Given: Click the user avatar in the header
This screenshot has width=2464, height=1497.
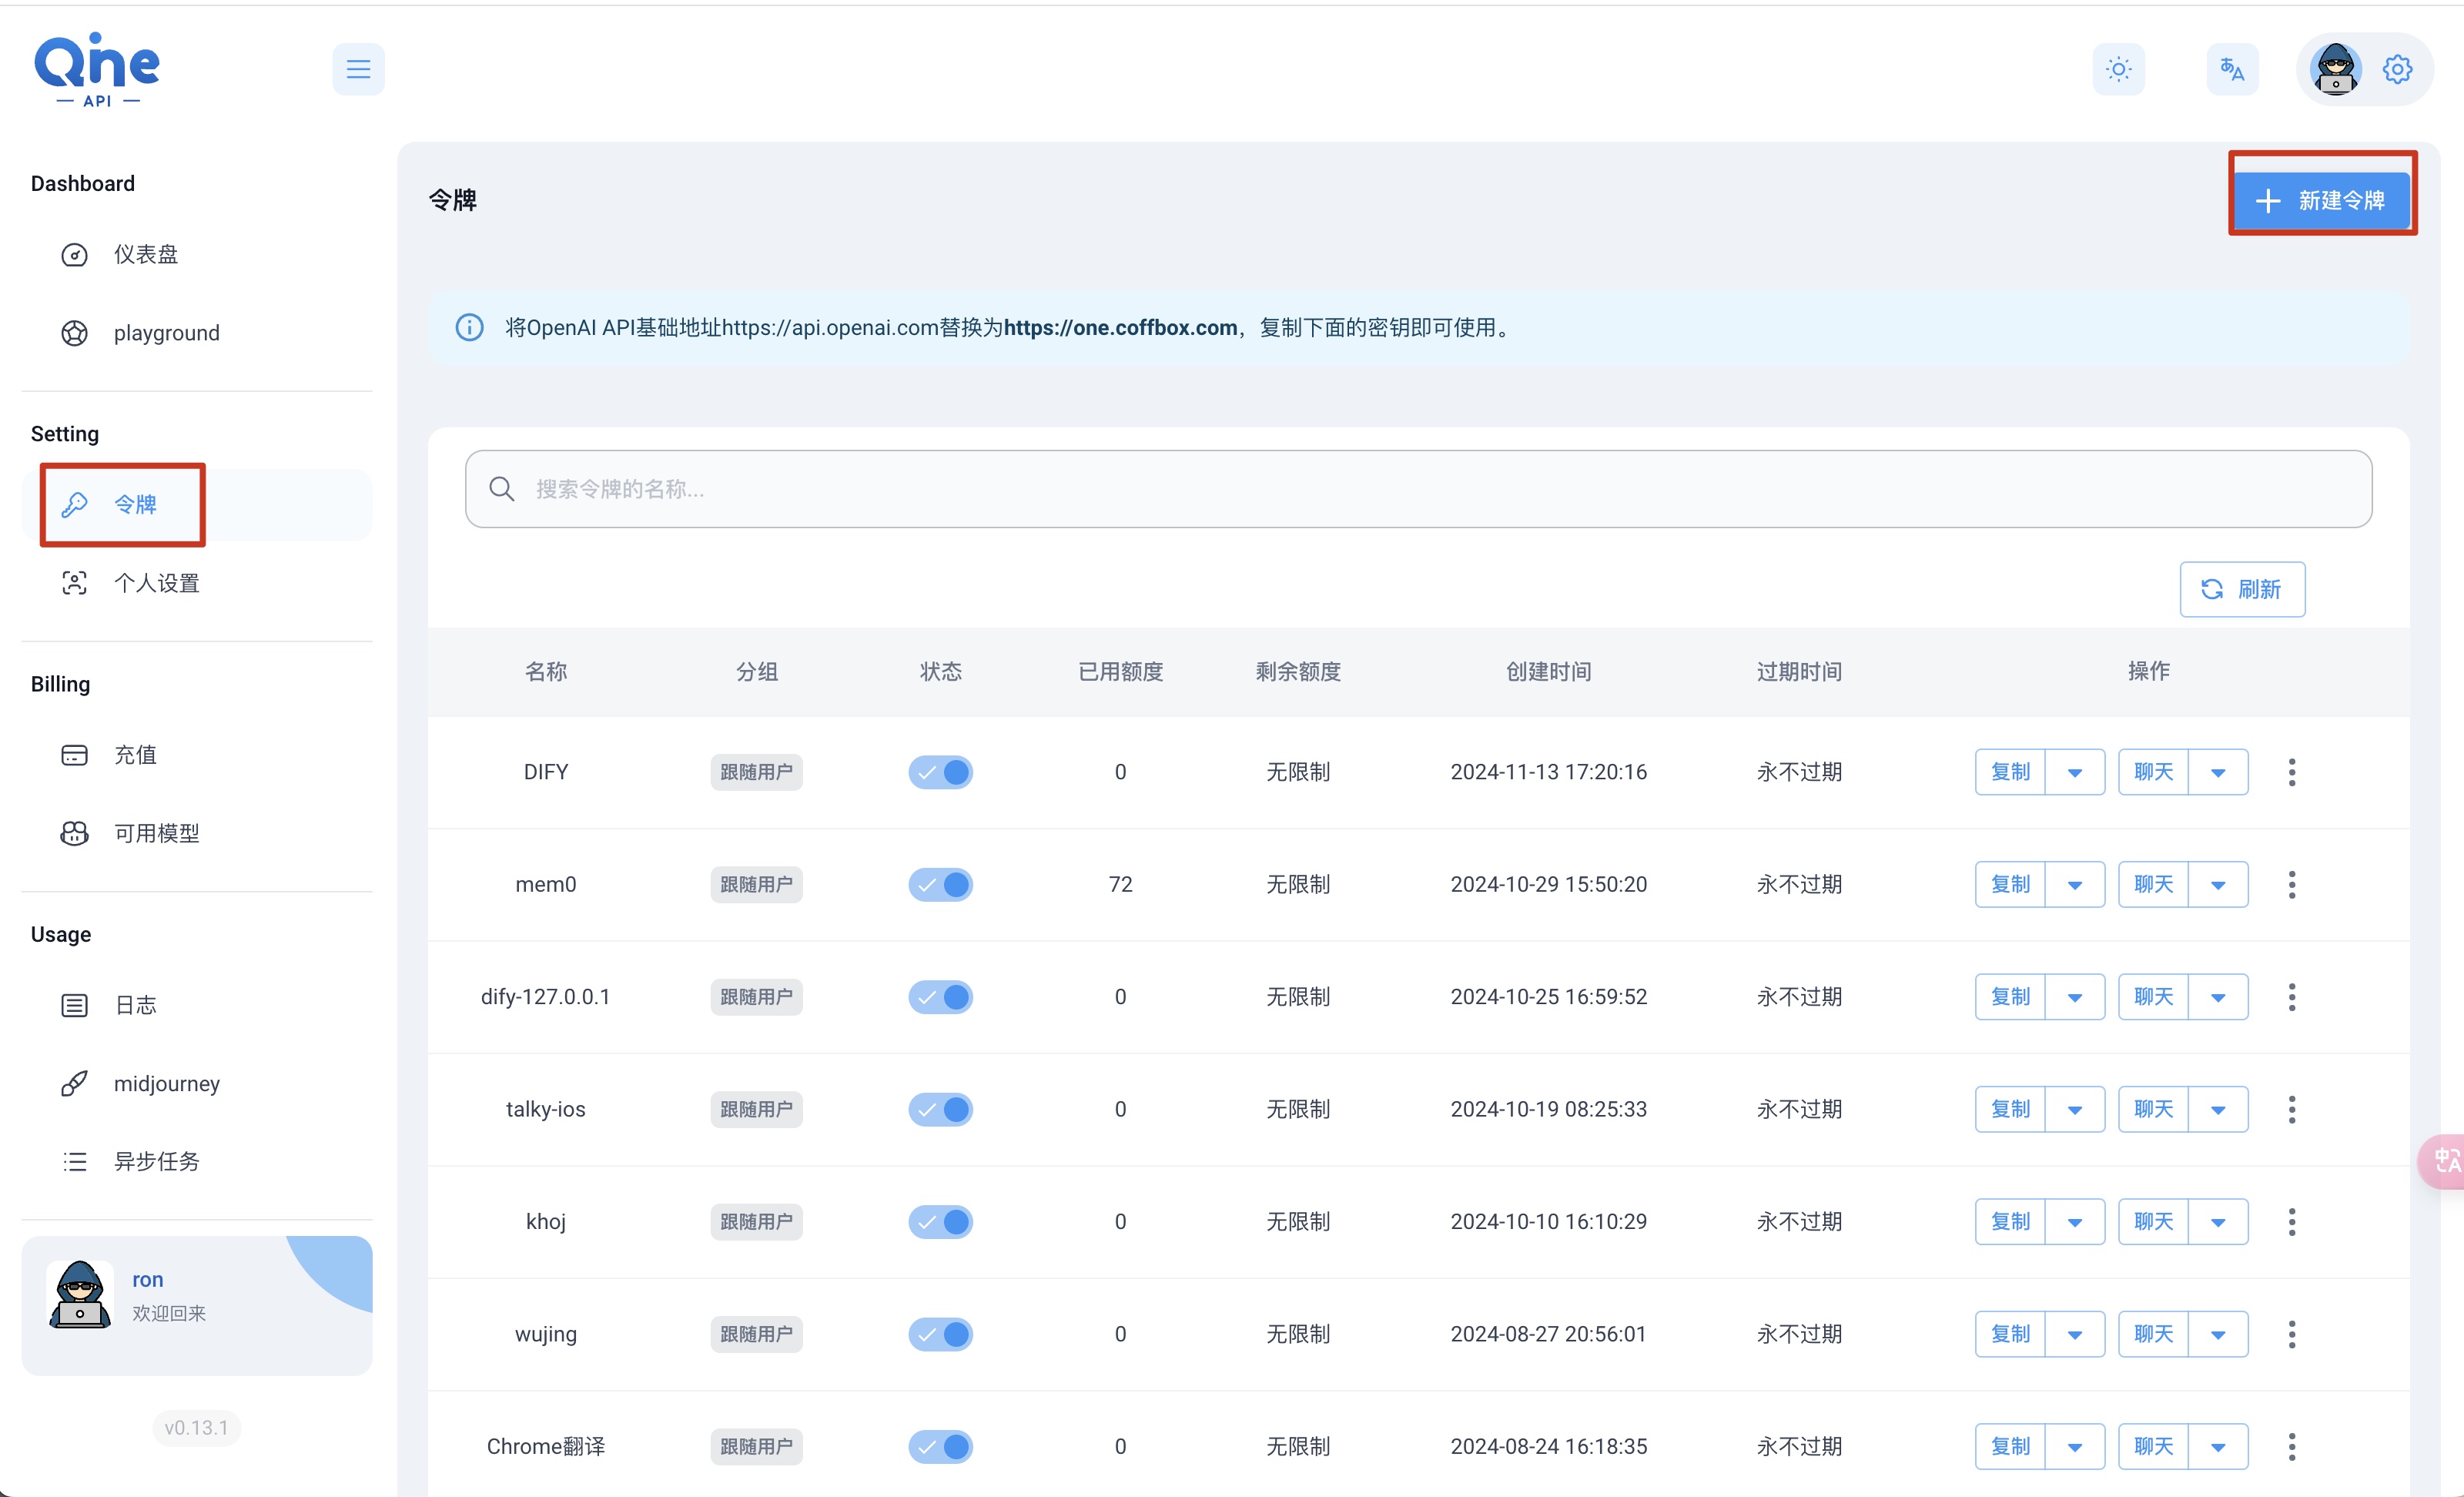Looking at the screenshot, I should 2335,69.
